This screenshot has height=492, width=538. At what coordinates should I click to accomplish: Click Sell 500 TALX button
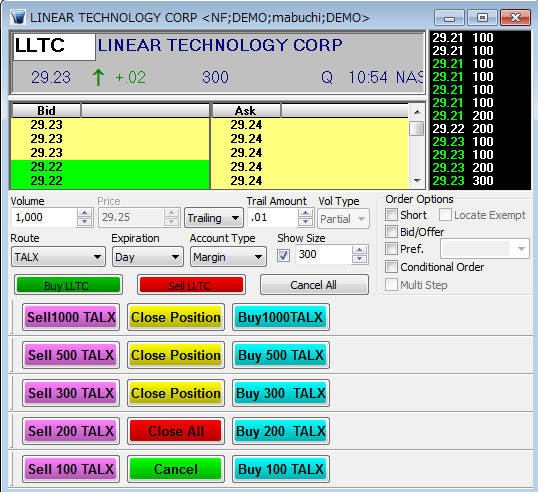pyautogui.click(x=71, y=355)
